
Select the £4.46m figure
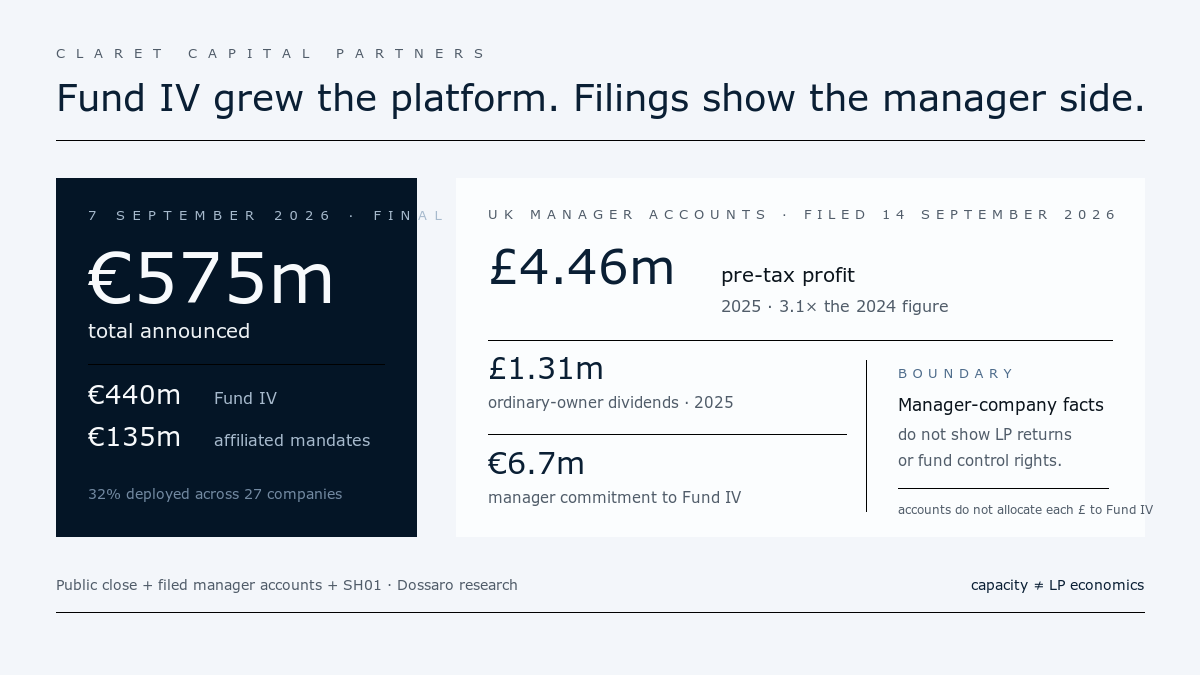point(581,268)
